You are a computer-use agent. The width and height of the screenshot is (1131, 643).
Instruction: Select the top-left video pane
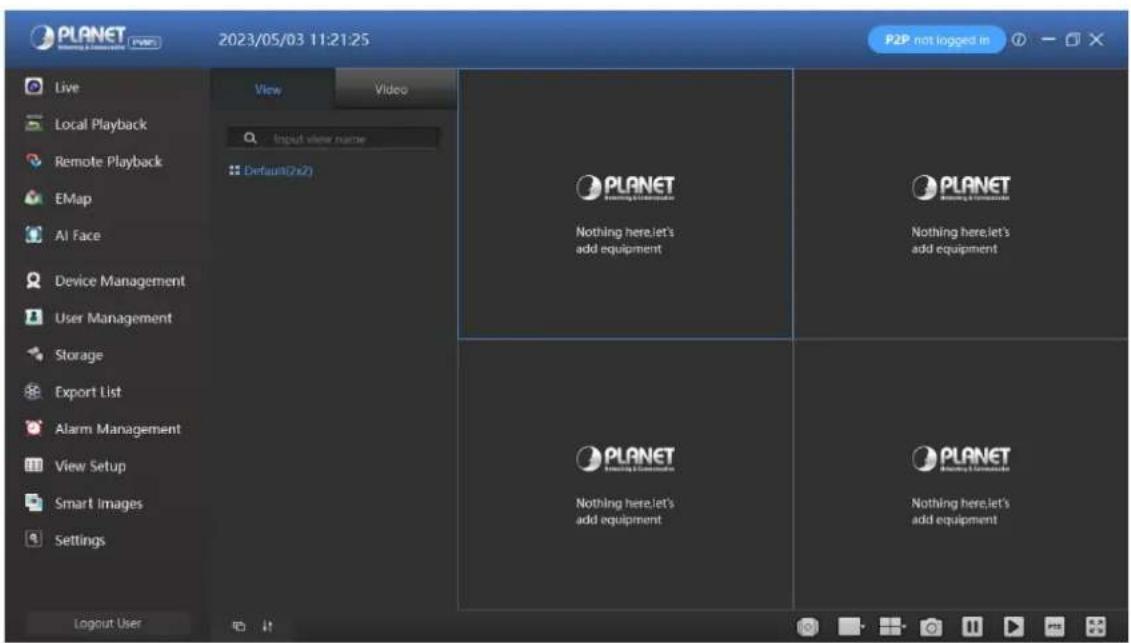[x=625, y=204]
